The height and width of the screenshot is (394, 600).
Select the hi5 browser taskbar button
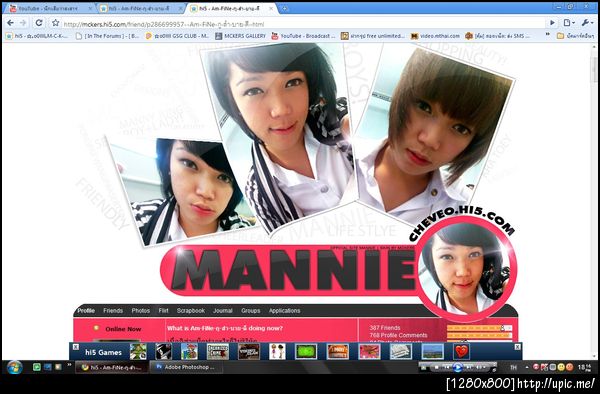[111, 367]
